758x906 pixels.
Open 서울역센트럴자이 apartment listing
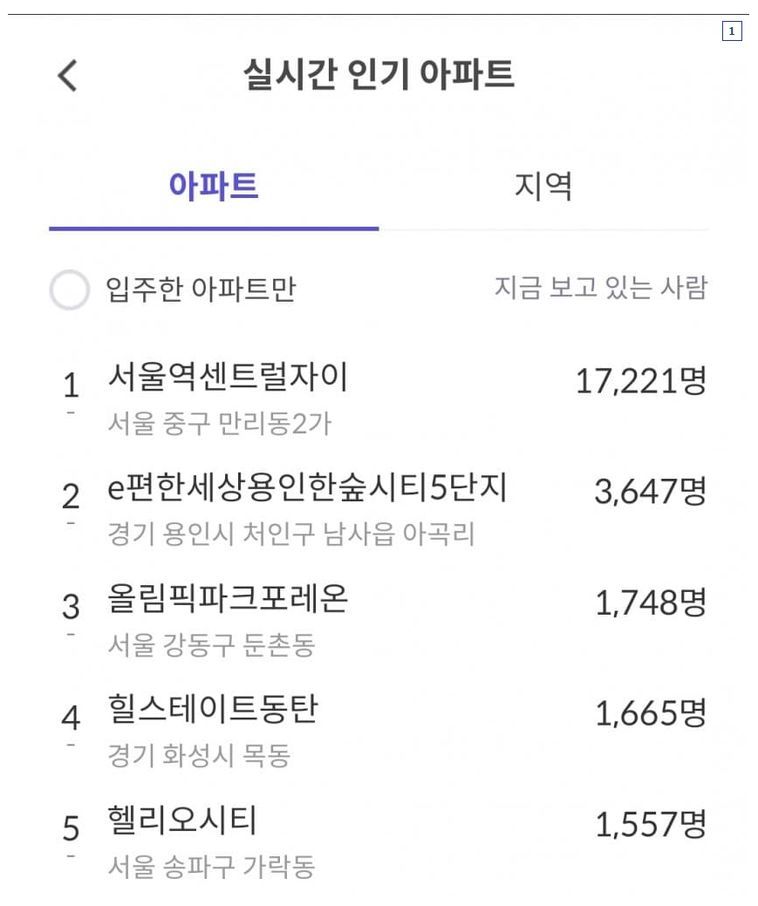[228, 377]
